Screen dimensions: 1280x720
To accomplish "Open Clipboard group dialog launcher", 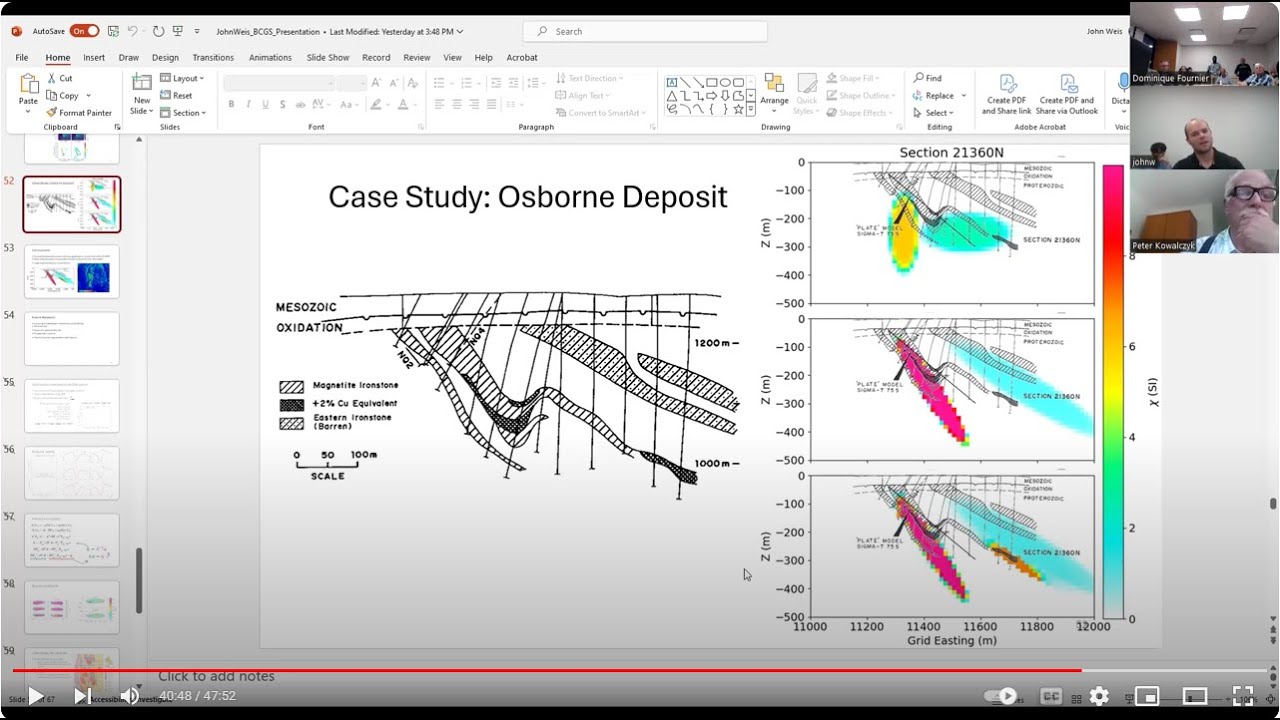I will [x=117, y=127].
